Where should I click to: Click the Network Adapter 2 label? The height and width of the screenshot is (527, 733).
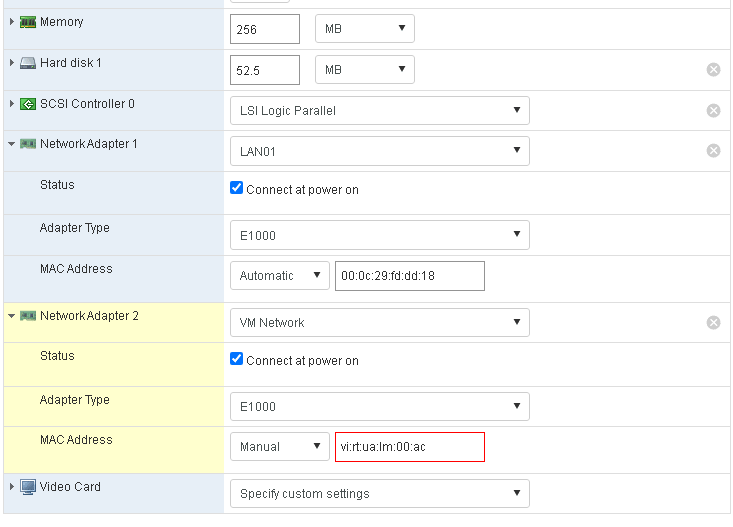tap(89, 316)
